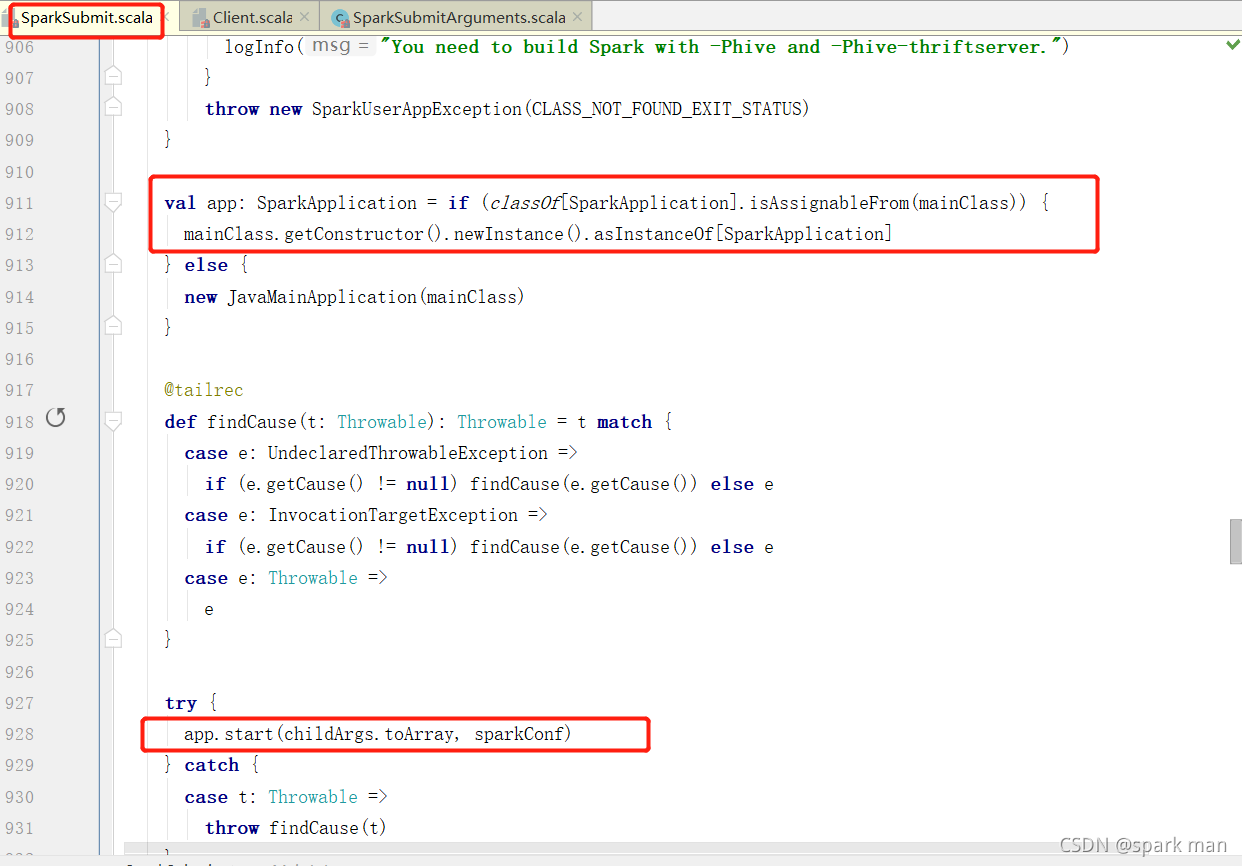Open the Client.scala editor tab
Viewport: 1242px width, 866px height.
click(x=252, y=18)
